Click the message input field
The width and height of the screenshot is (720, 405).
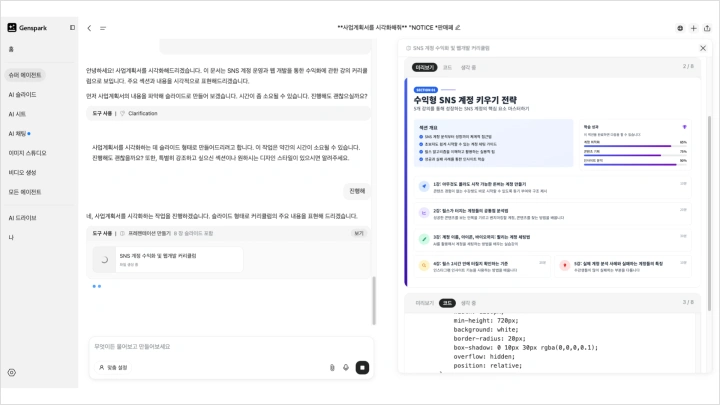[228, 346]
